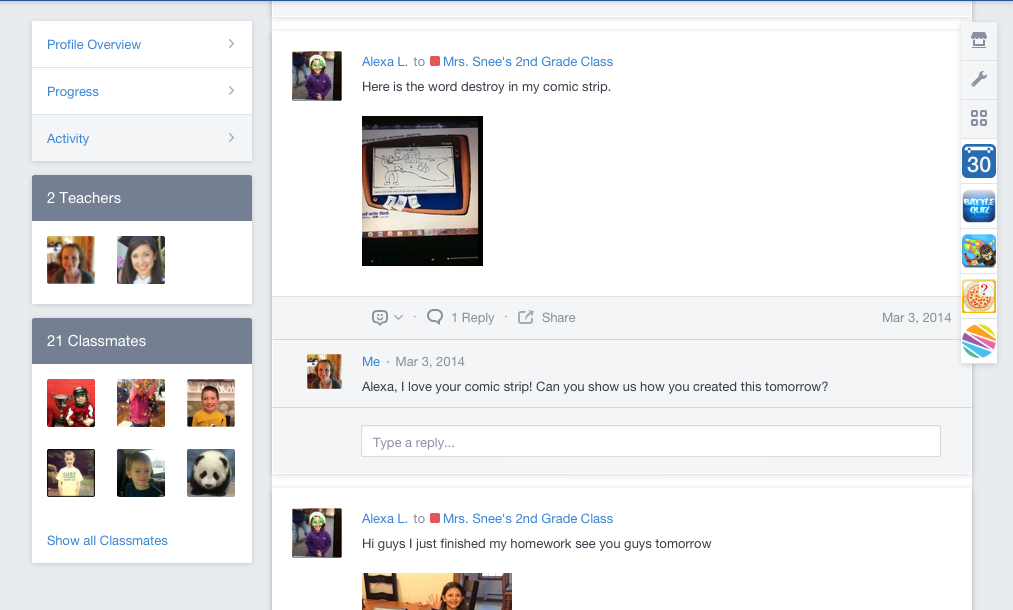Screen dimensions: 1013x610
Task: Open the apps grid icon
Action: [979, 119]
